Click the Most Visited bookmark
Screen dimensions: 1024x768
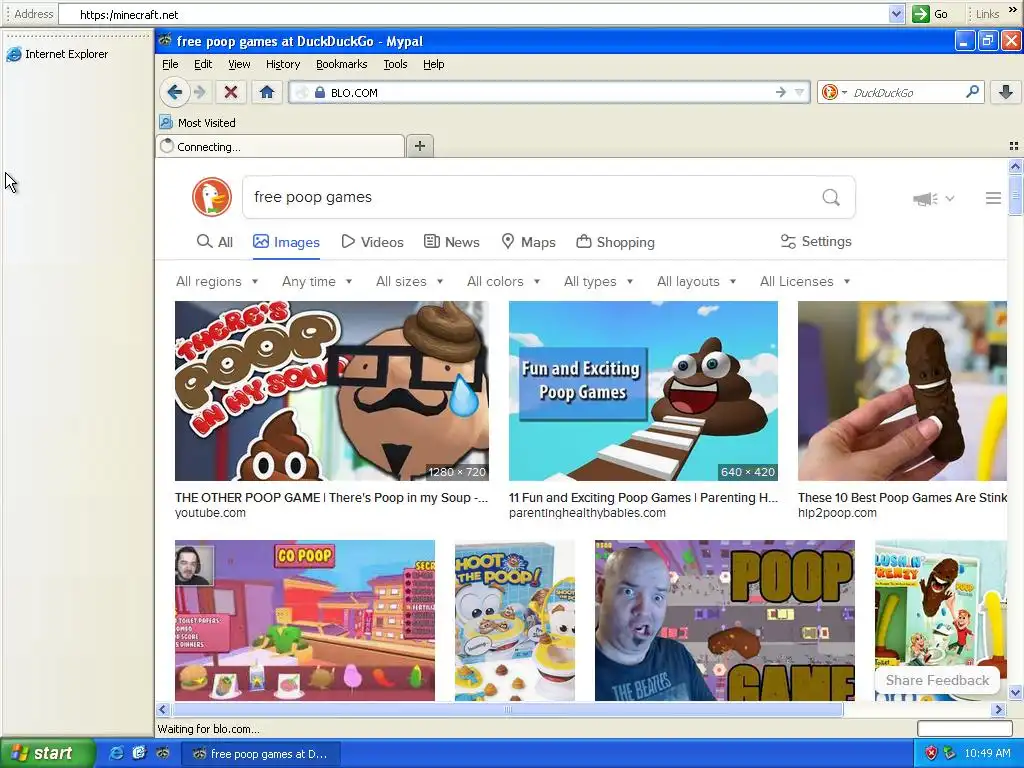[x=198, y=123]
